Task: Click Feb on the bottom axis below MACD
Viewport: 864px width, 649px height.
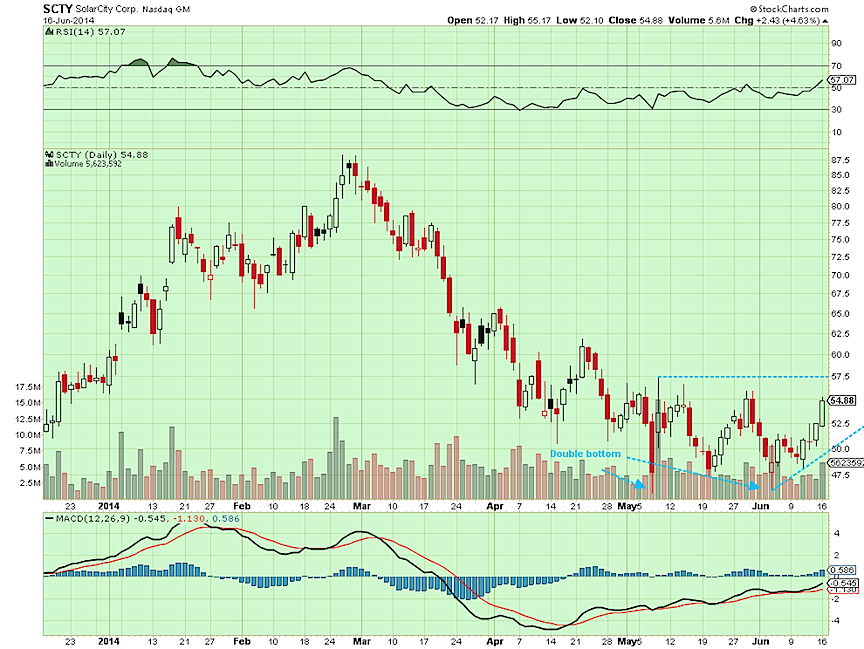Action: [241, 641]
